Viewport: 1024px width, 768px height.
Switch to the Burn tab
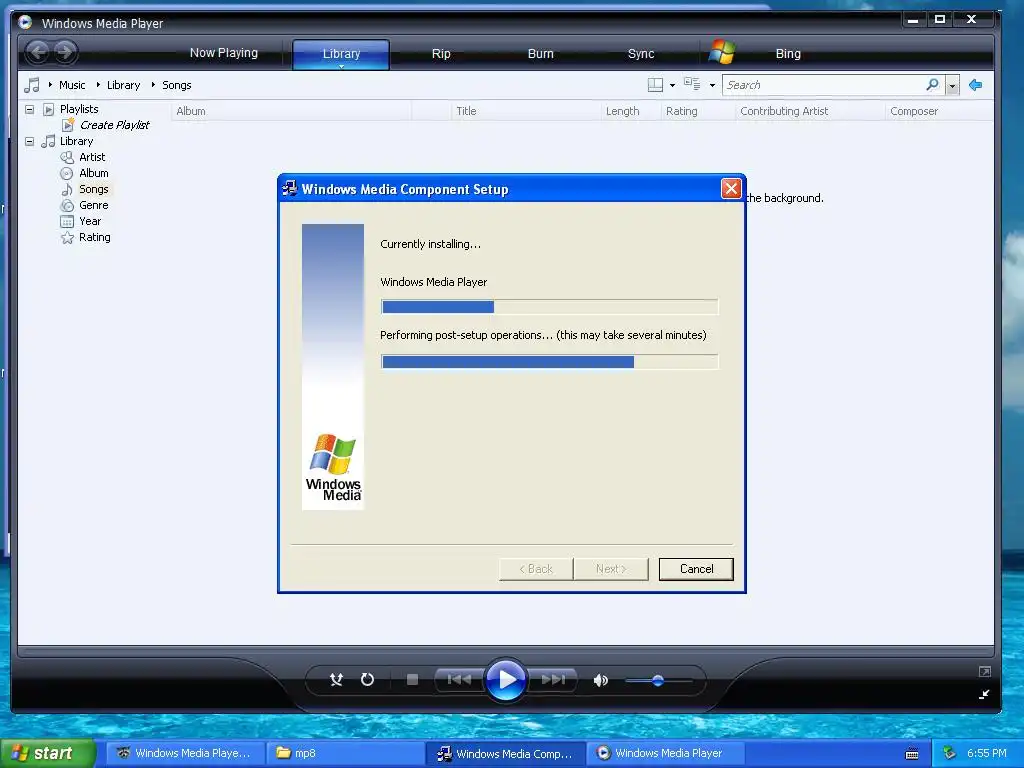coord(541,54)
